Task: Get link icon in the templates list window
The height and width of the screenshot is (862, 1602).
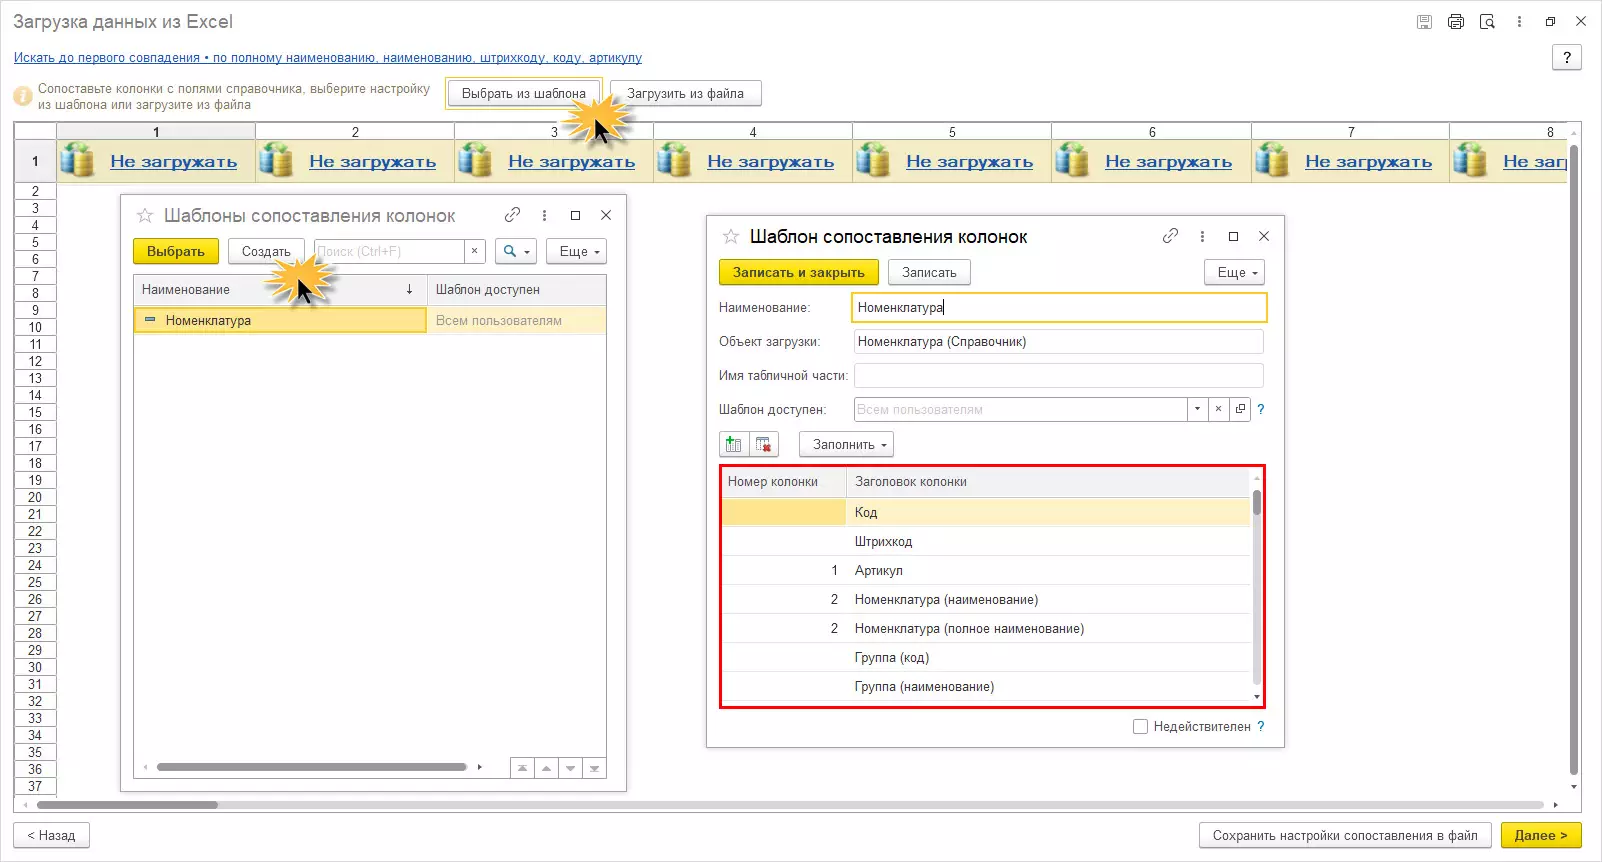Action: tap(513, 215)
